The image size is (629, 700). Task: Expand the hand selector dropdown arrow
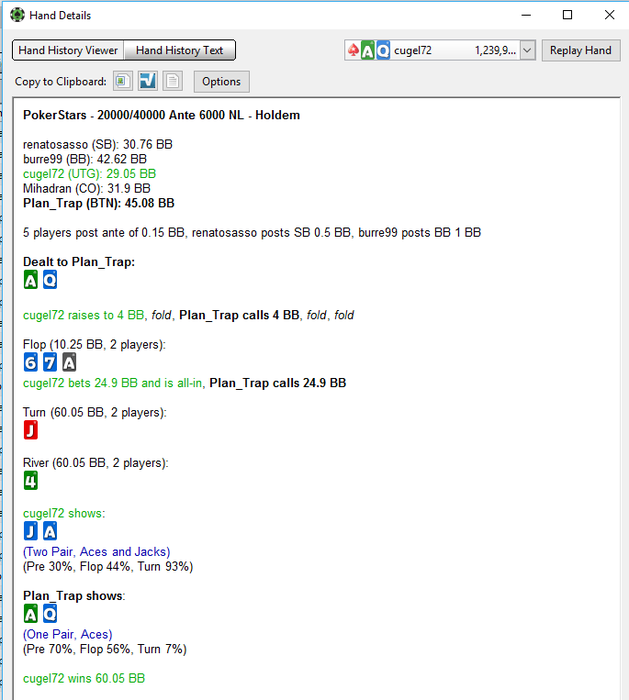(527, 50)
